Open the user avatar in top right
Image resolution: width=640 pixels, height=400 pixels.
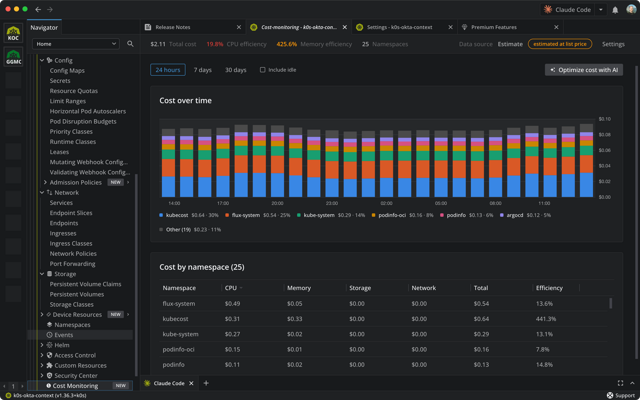[x=631, y=9]
